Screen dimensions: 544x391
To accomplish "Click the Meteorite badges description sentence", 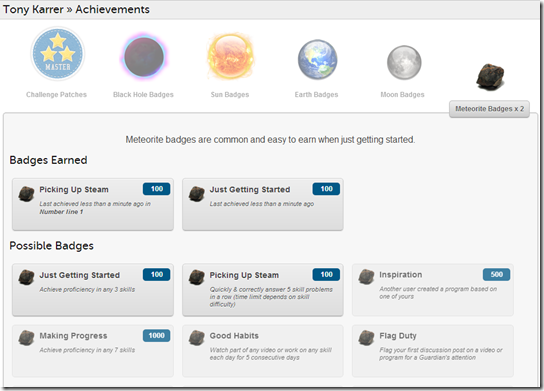I will click(270, 139).
